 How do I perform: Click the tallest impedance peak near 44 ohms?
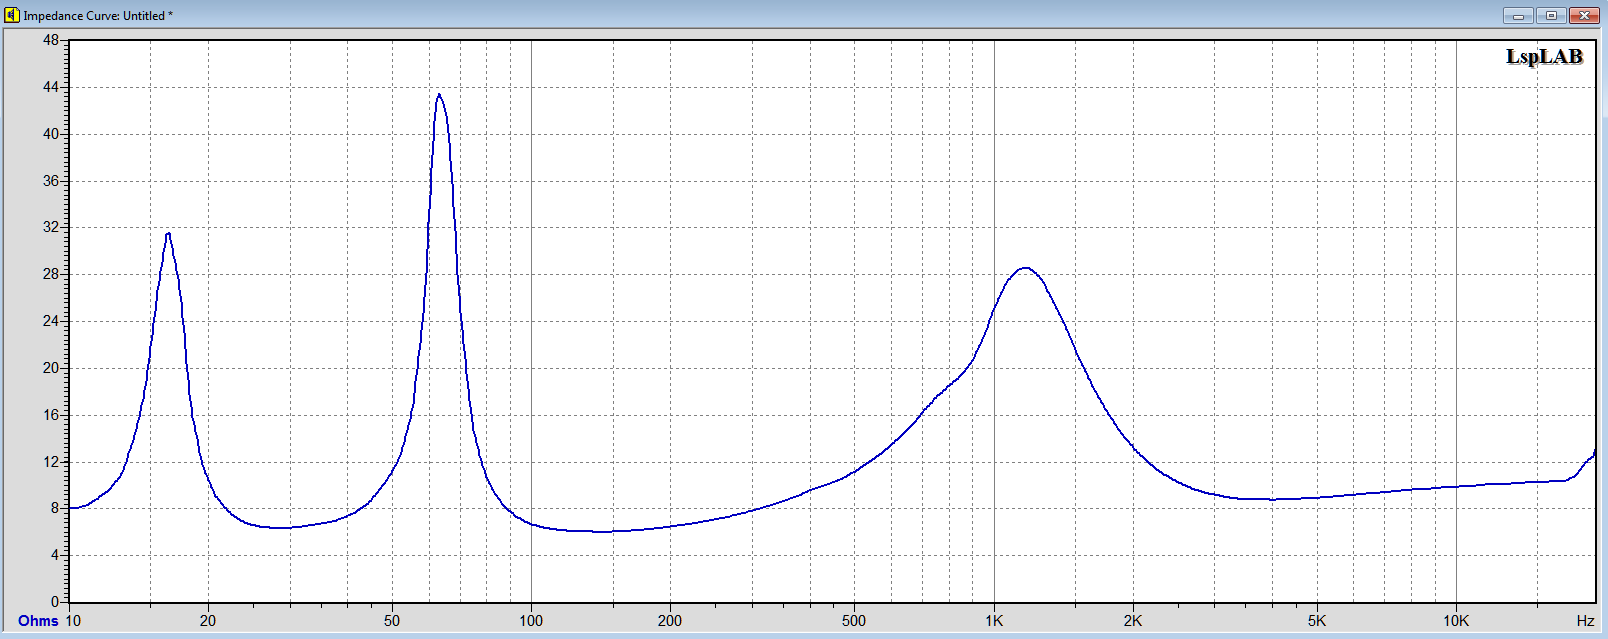[x=439, y=96]
